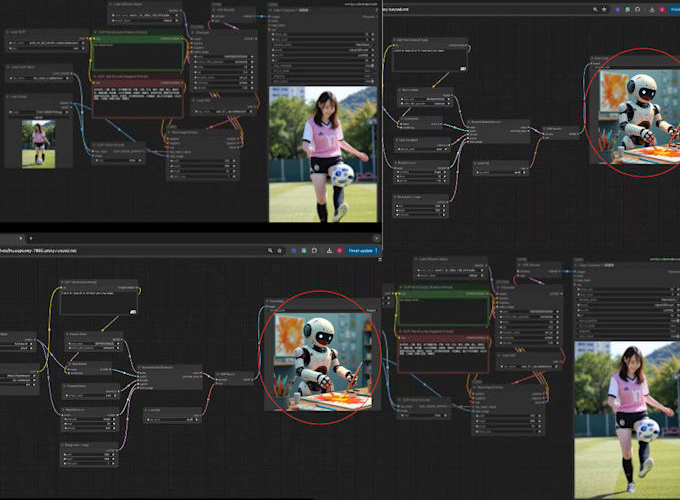Click the bookmark star in the upper-right browser bar
Image resolution: width=680 pixels, height=500 pixels.
tap(605, 8)
